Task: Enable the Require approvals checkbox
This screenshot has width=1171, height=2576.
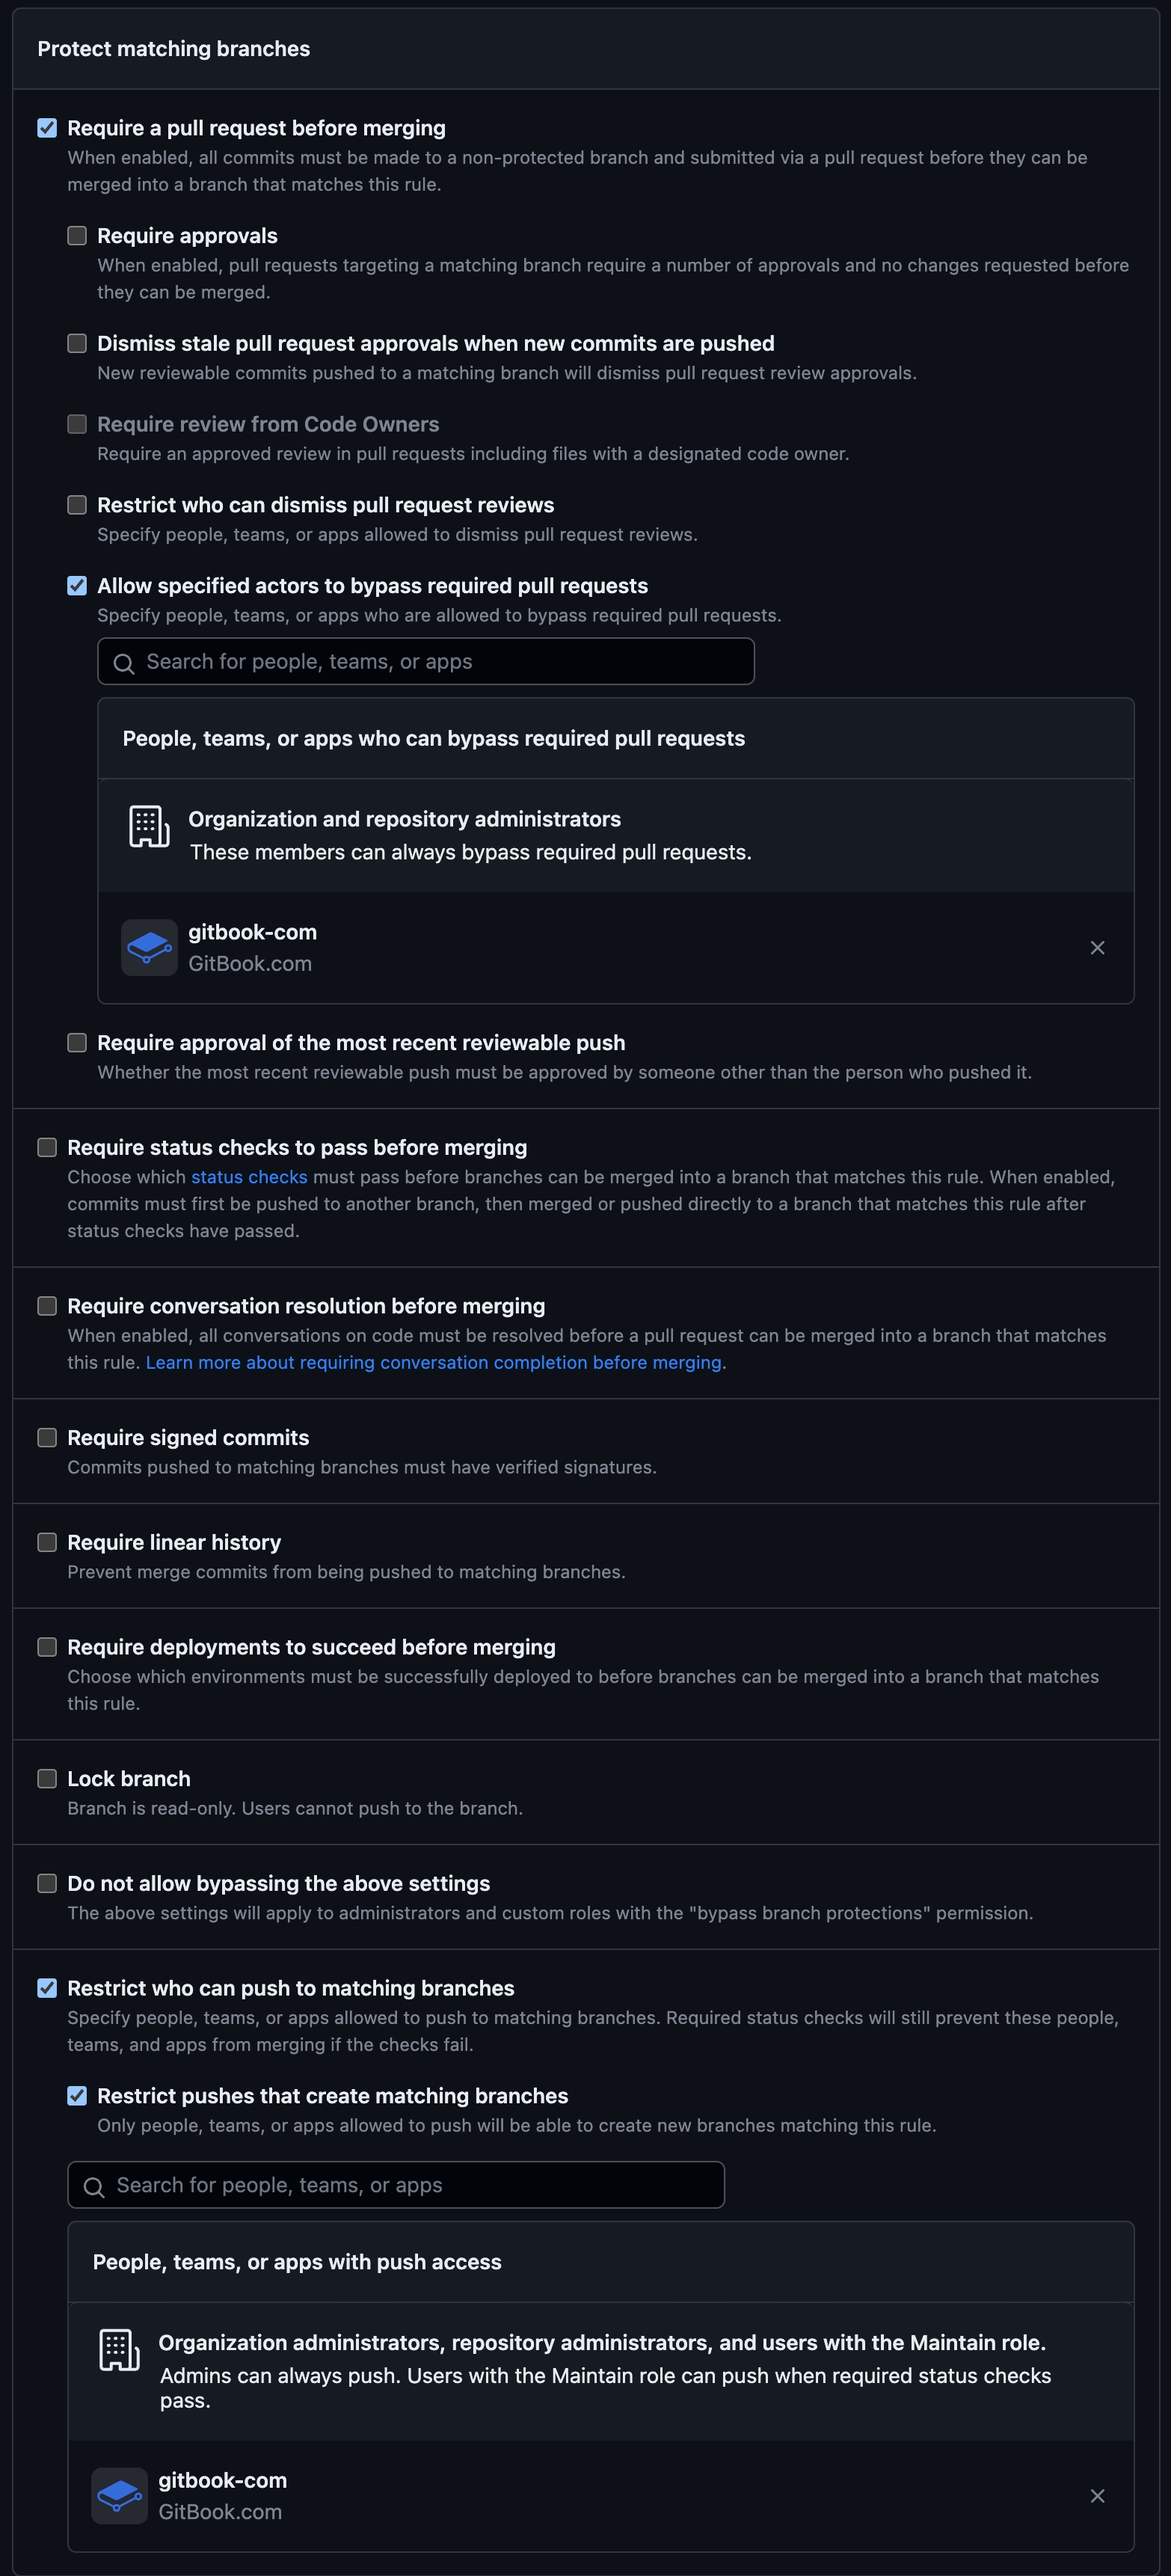Action: pos(77,236)
